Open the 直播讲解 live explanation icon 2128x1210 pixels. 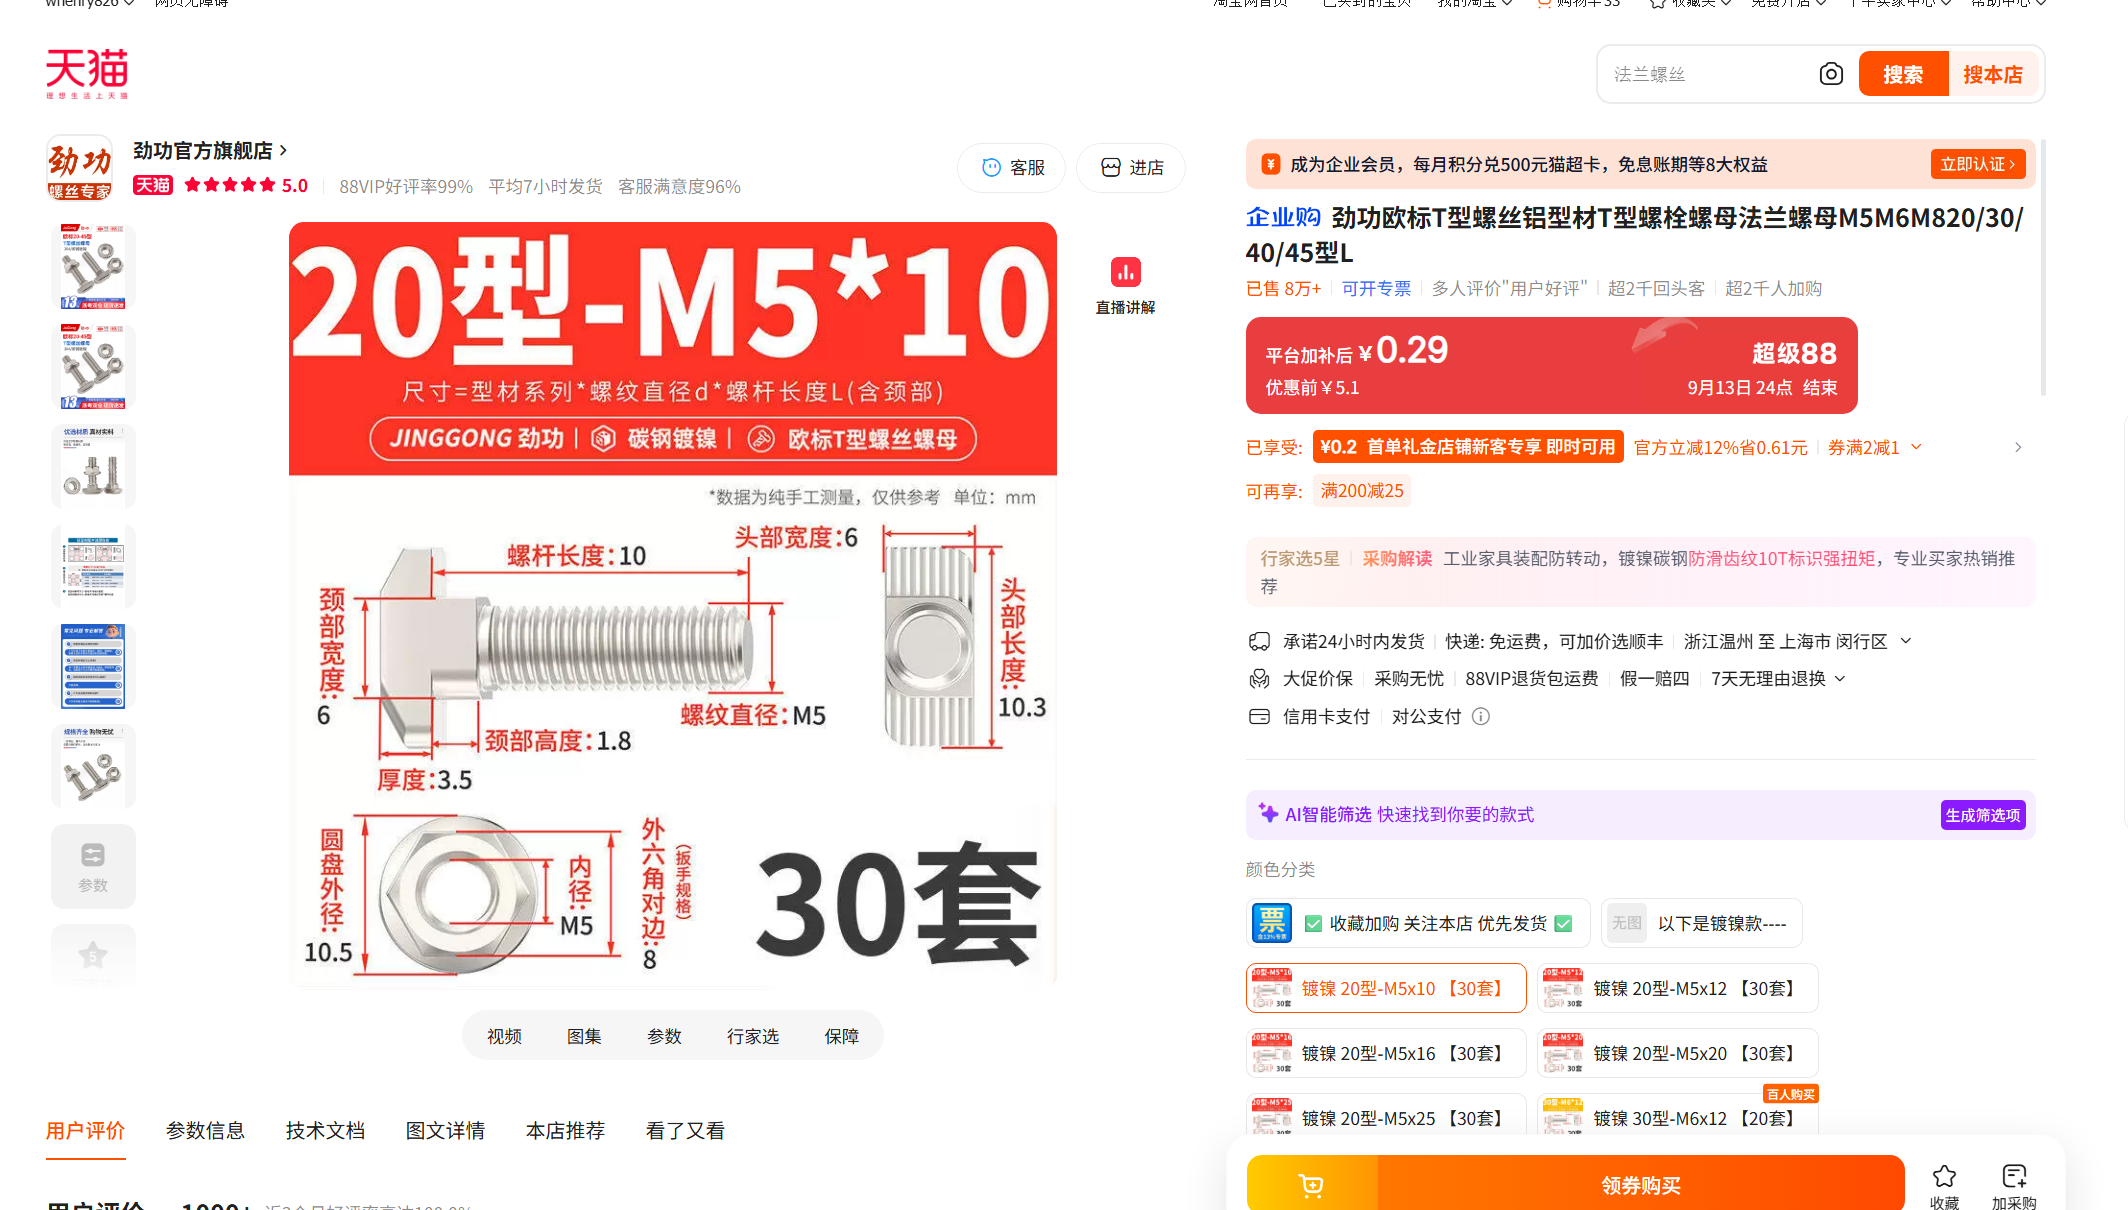(x=1126, y=272)
